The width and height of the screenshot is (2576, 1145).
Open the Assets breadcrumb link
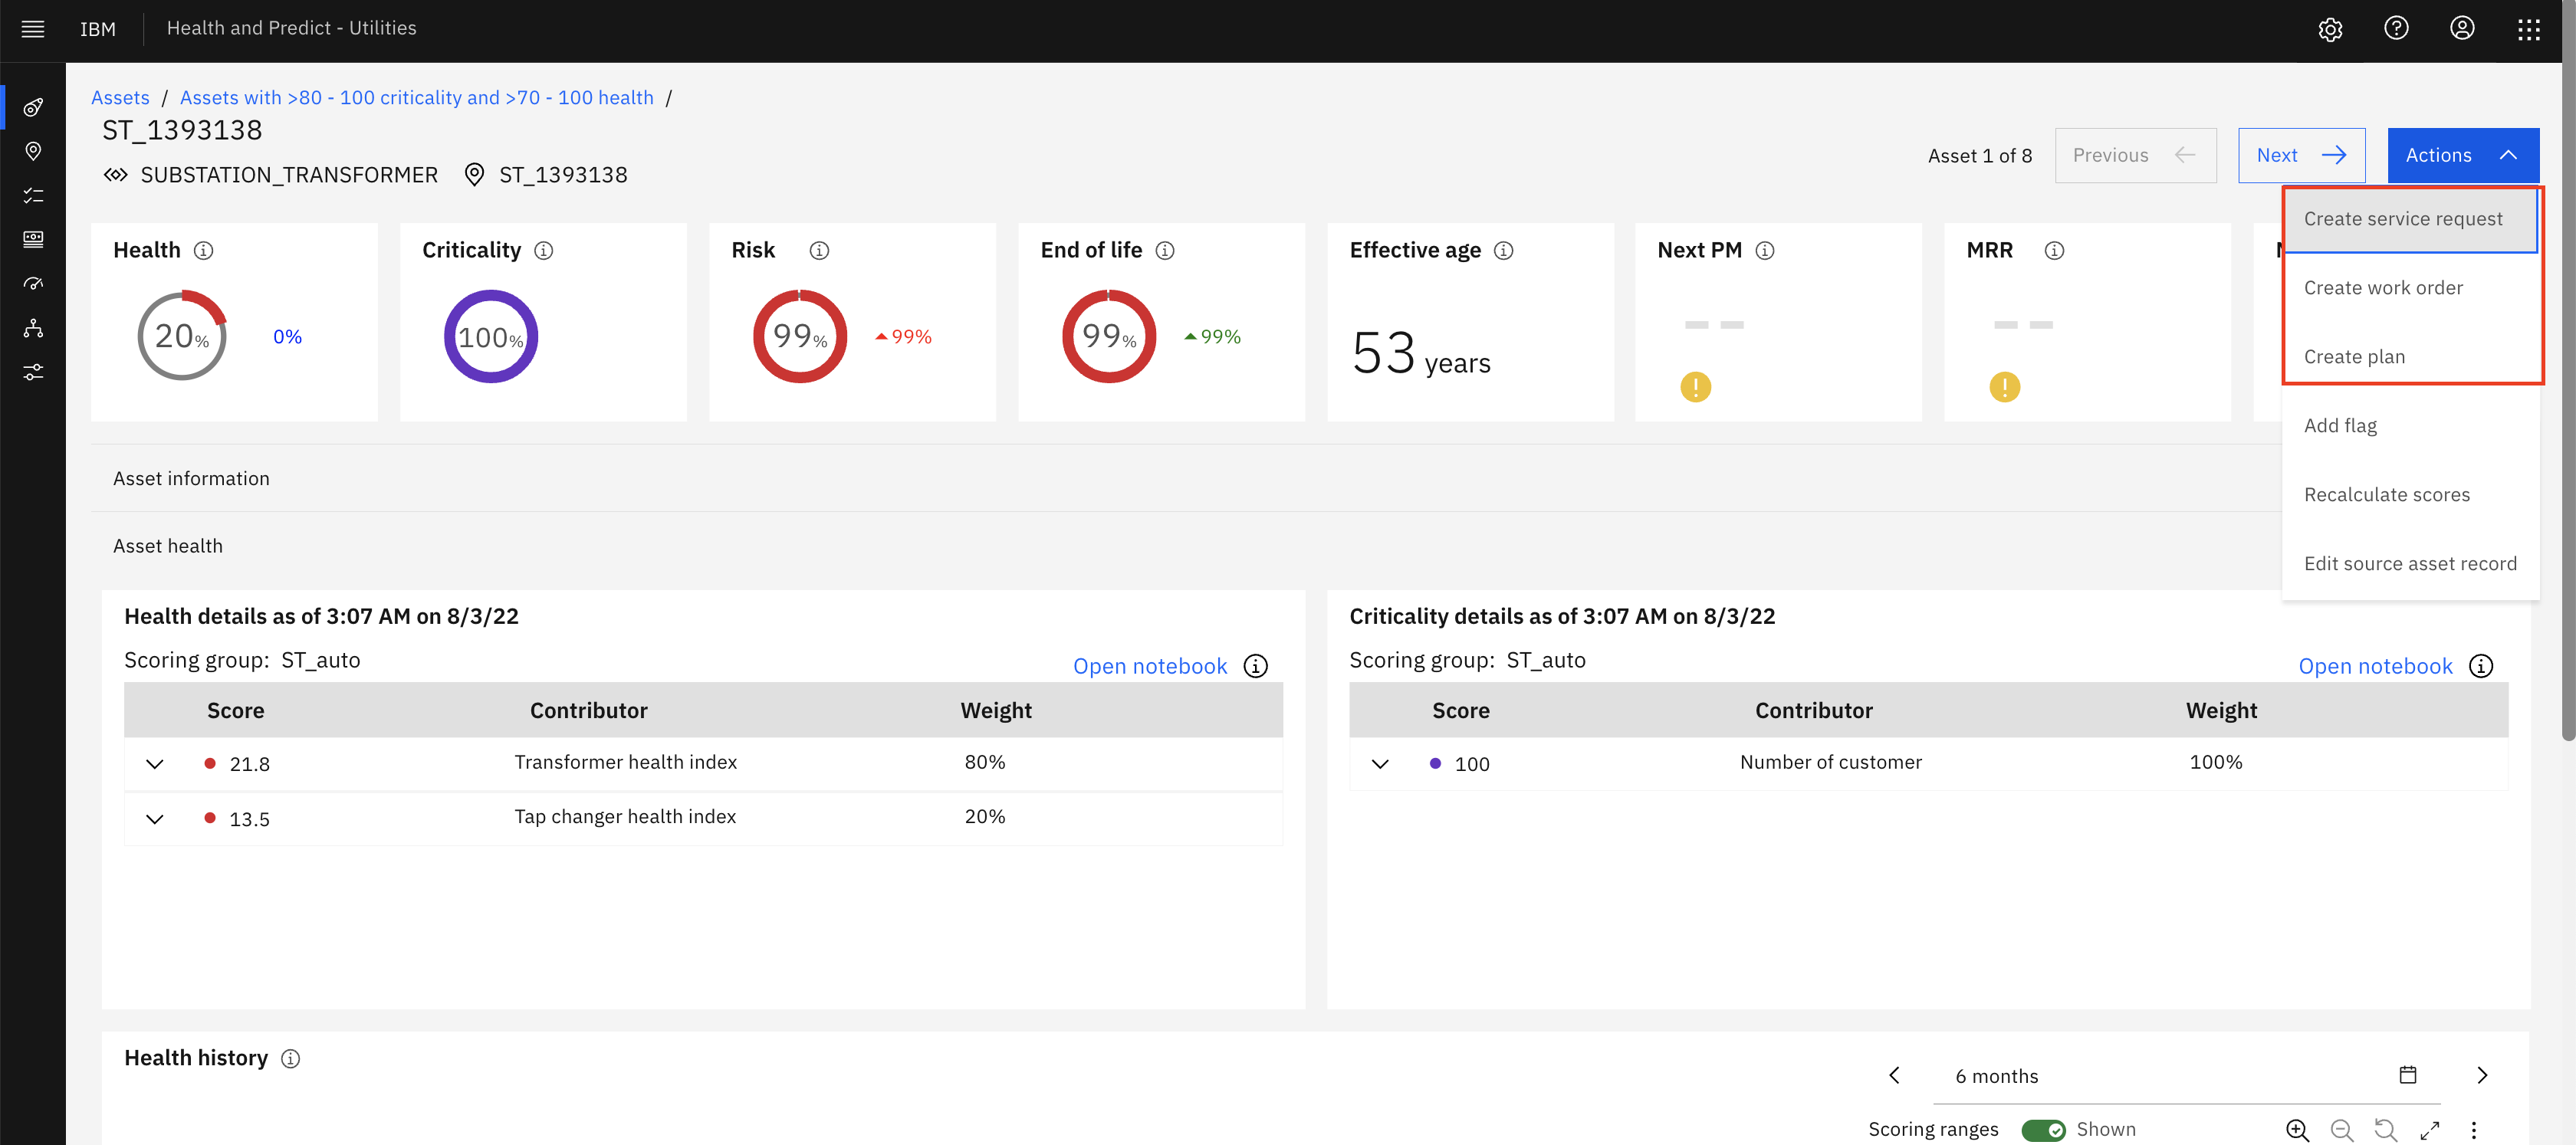pos(120,98)
